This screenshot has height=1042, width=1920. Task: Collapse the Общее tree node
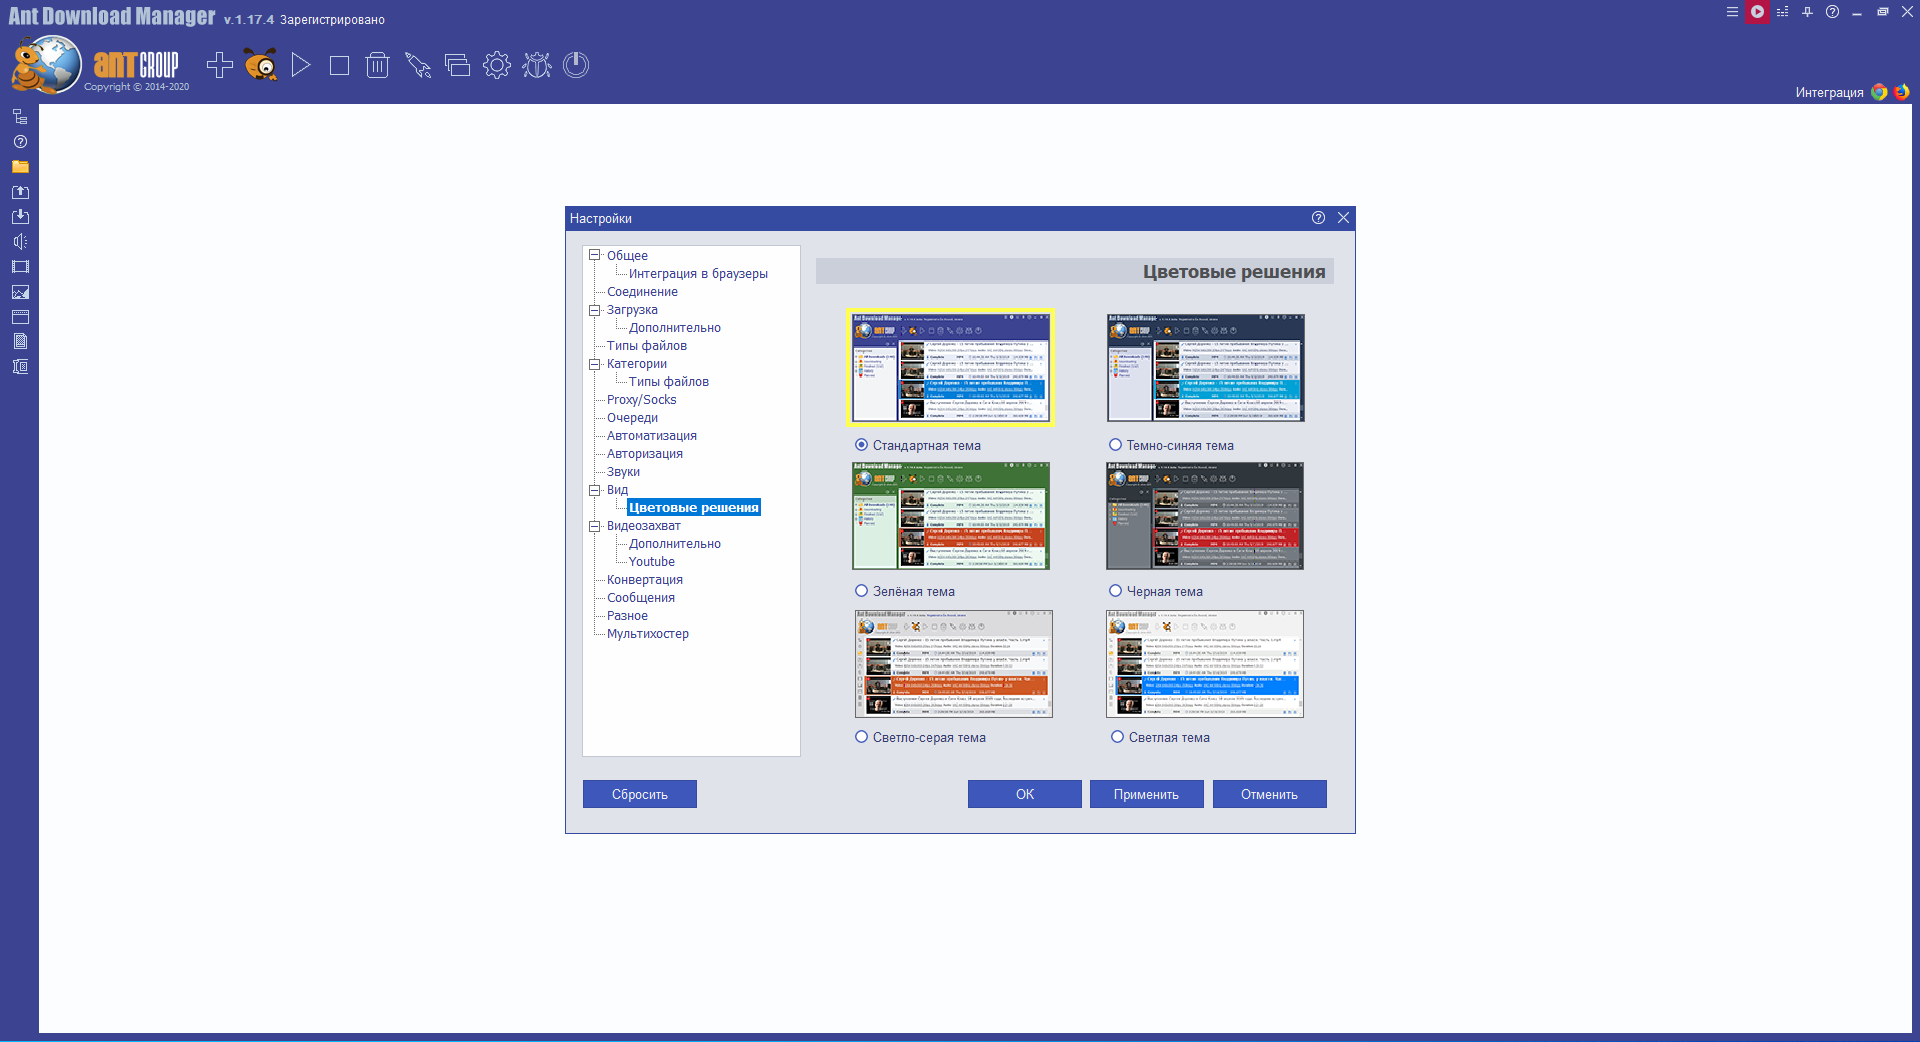tap(595, 255)
